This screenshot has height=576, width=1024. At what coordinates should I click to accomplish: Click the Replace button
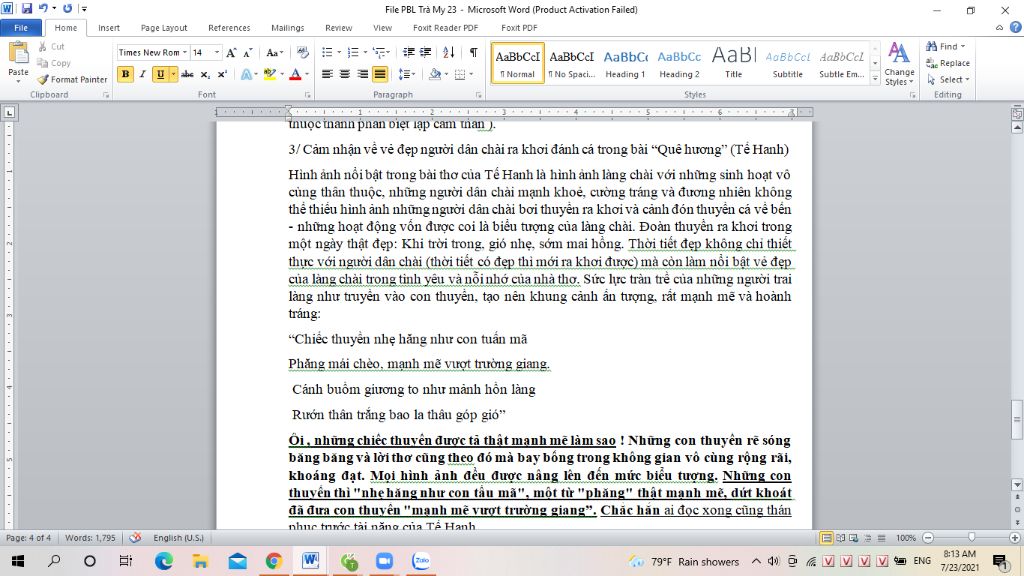tap(948, 63)
